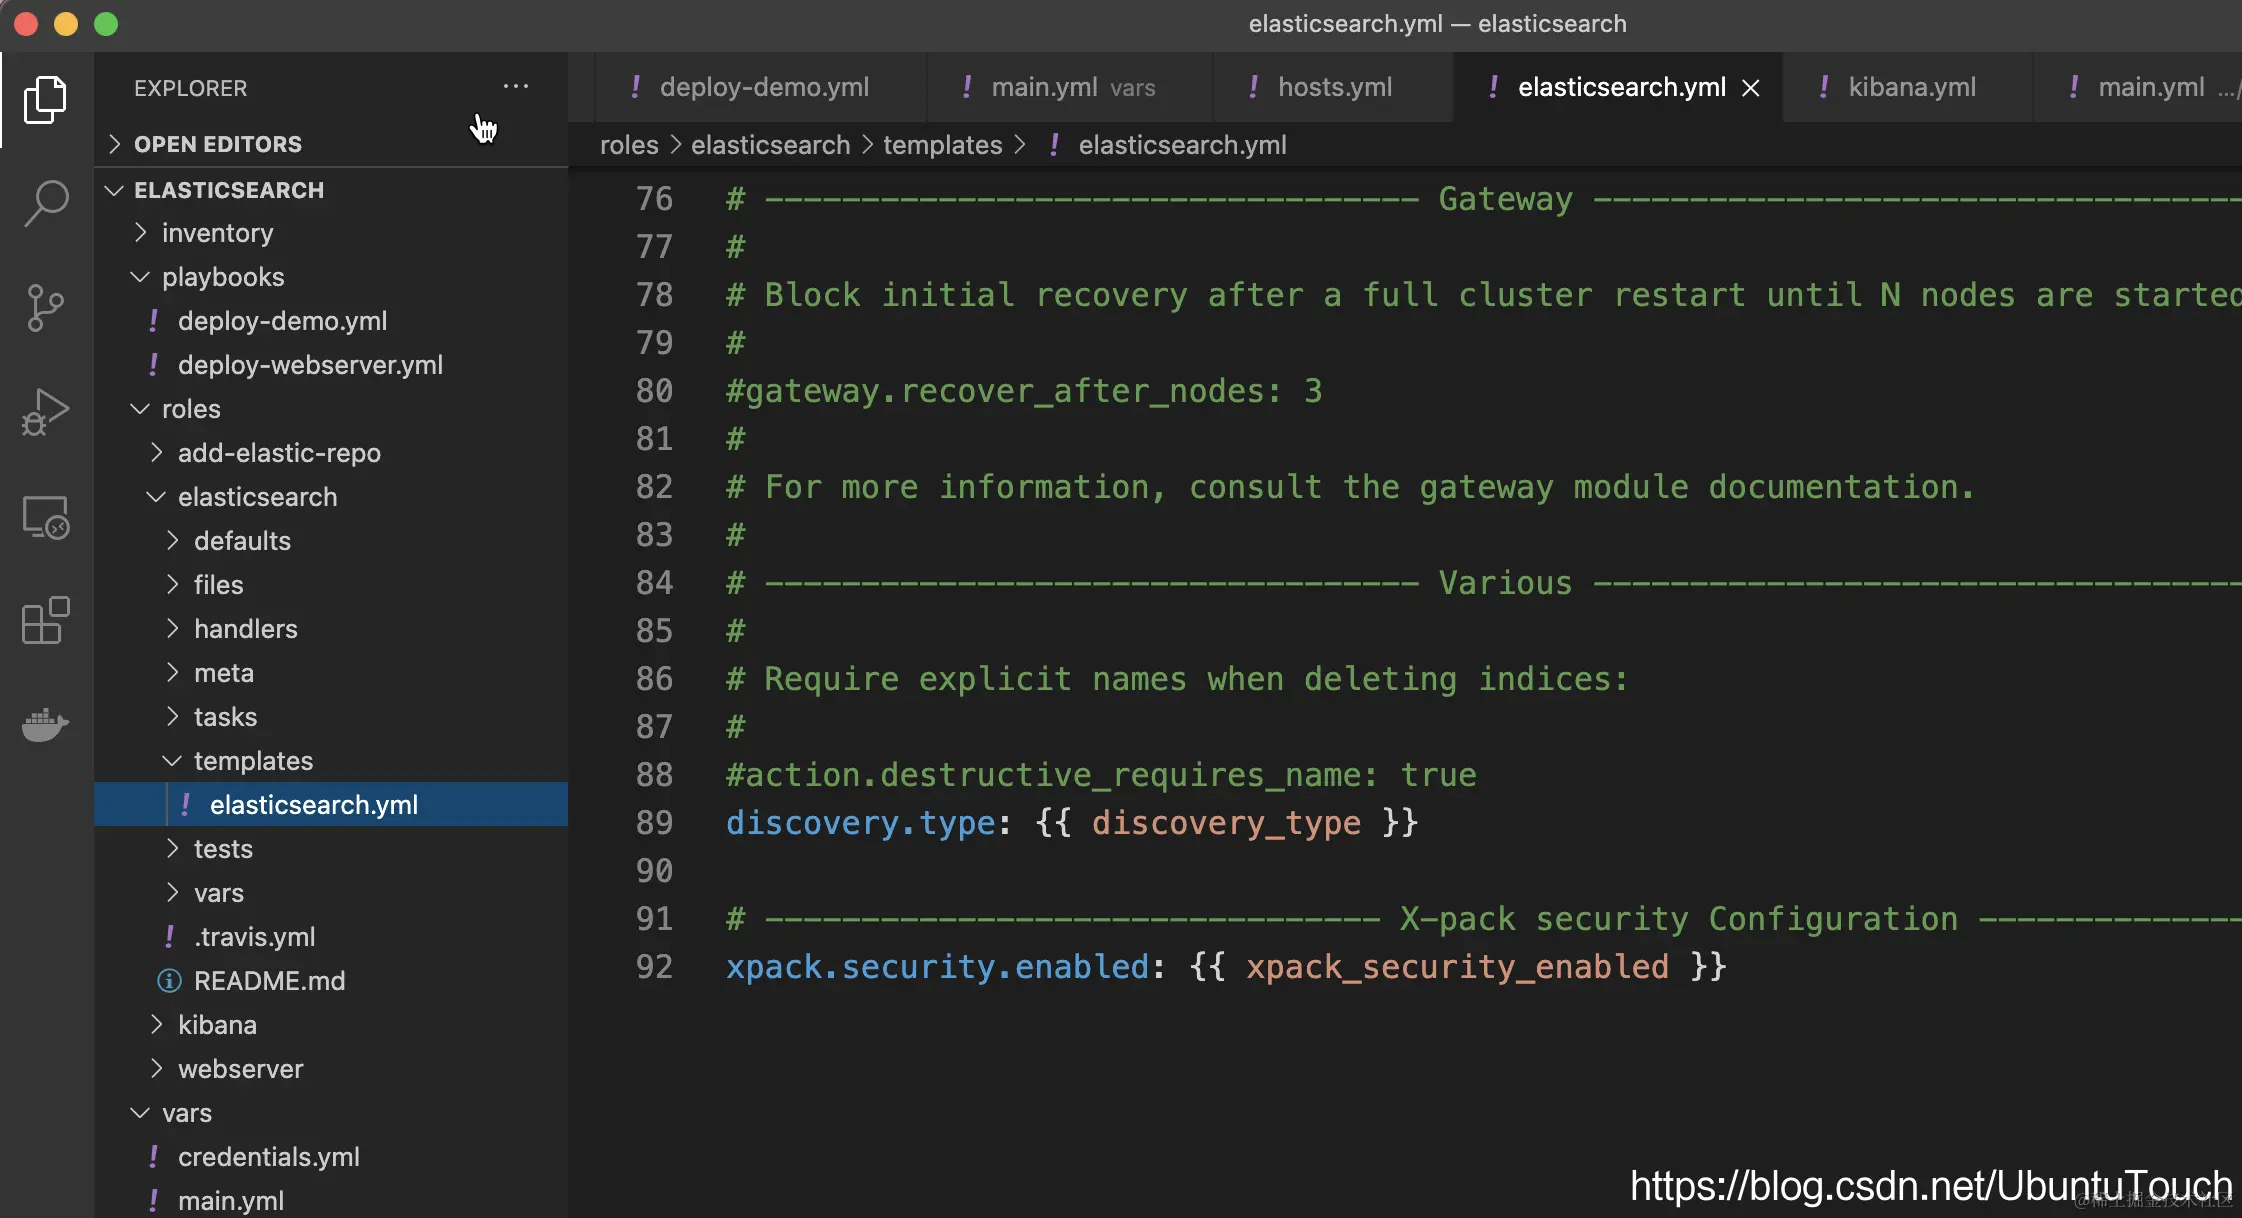This screenshot has height=1218, width=2242.
Task: Expand the OPEN EDITORS section
Action: 217,144
